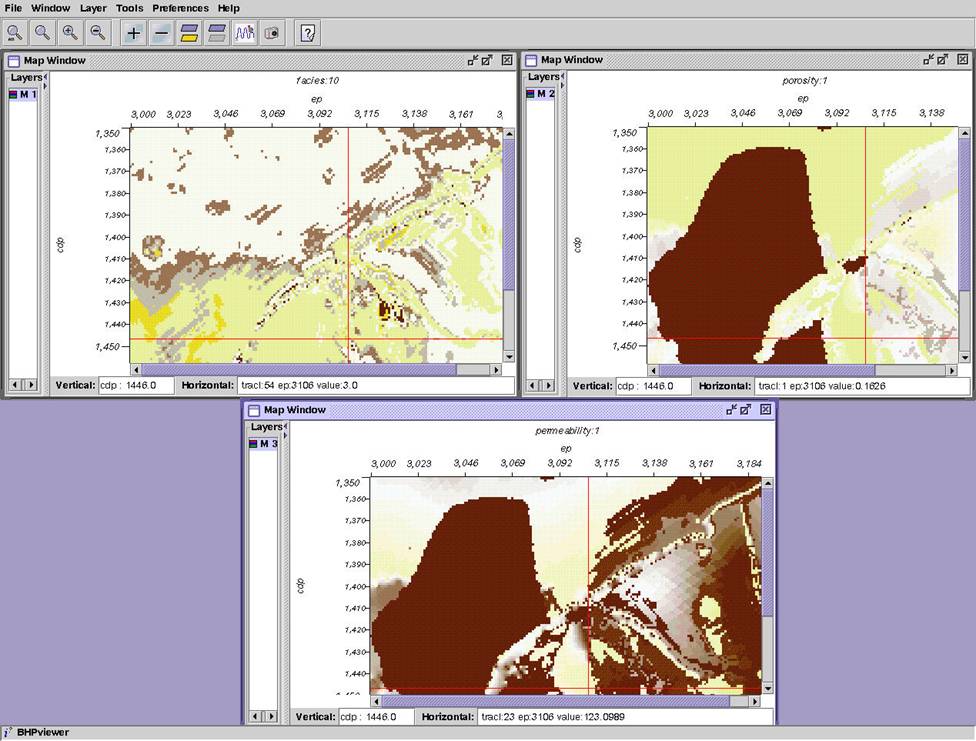Click porosity Horizontal value 0.1626 readout field
976x741 pixels.
tap(861, 386)
